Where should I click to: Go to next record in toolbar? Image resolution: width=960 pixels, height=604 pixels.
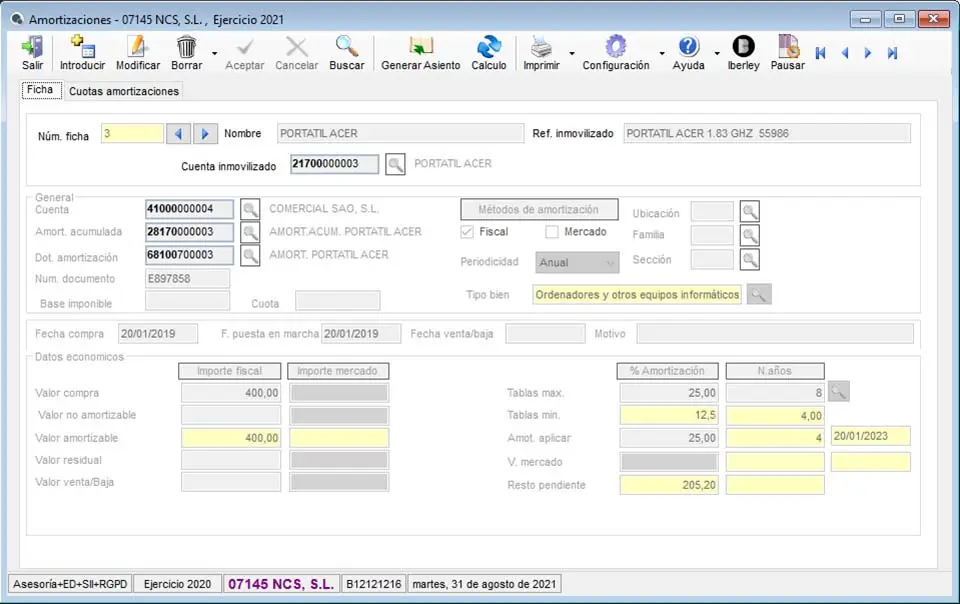[868, 53]
